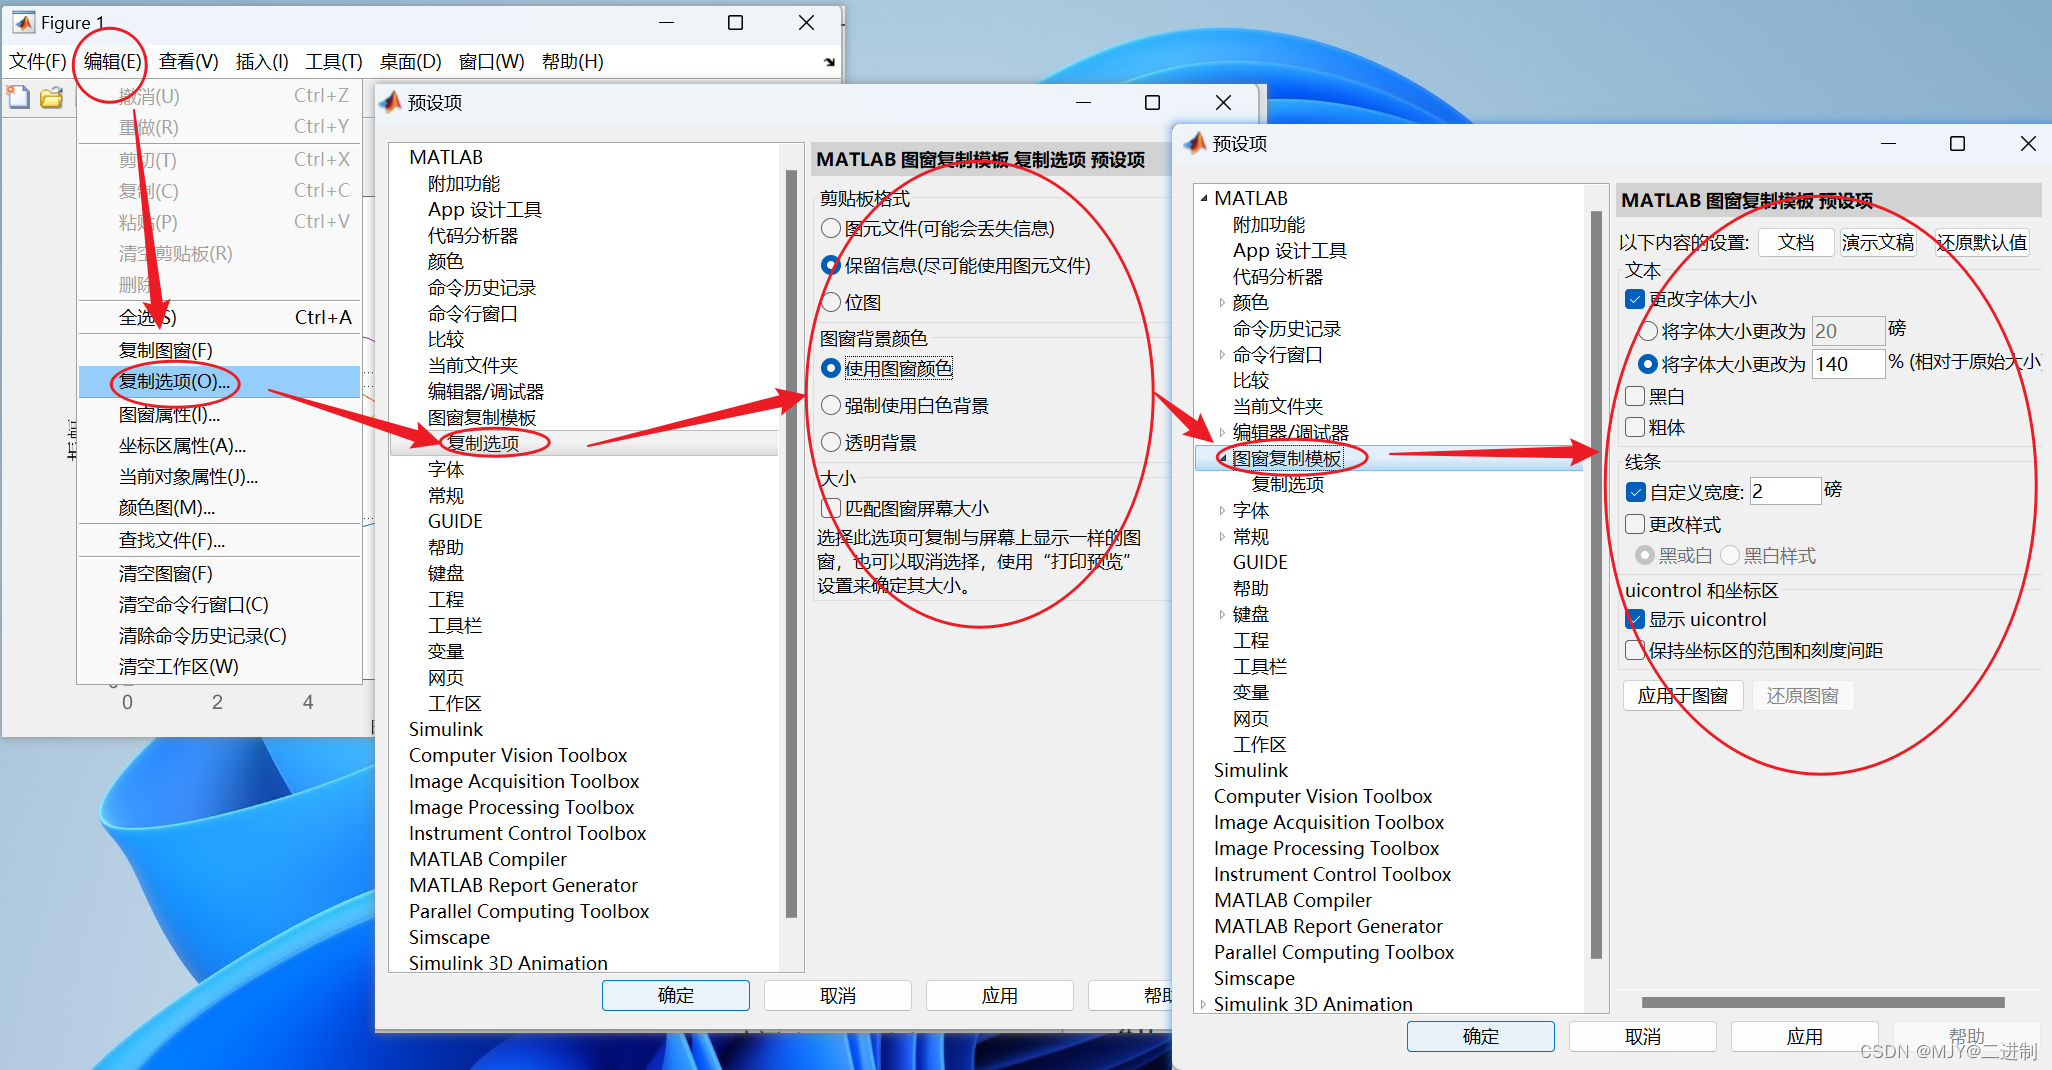Select font size percent radio (将字体大小更改为 140)

[x=1647, y=364]
